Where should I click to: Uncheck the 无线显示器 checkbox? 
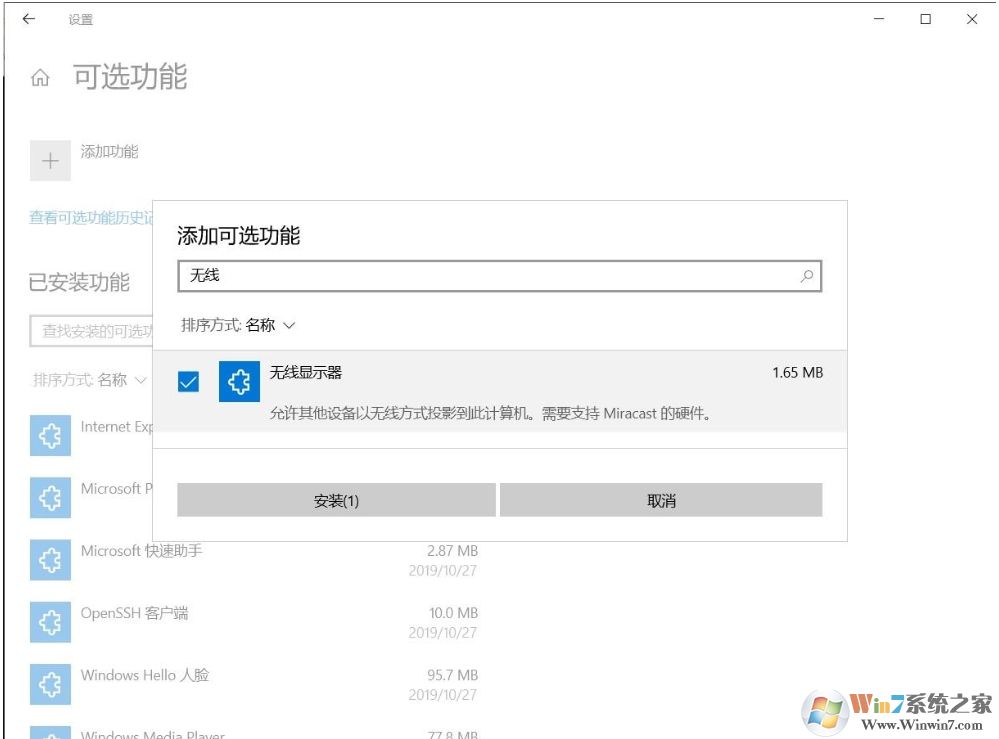[x=187, y=382]
